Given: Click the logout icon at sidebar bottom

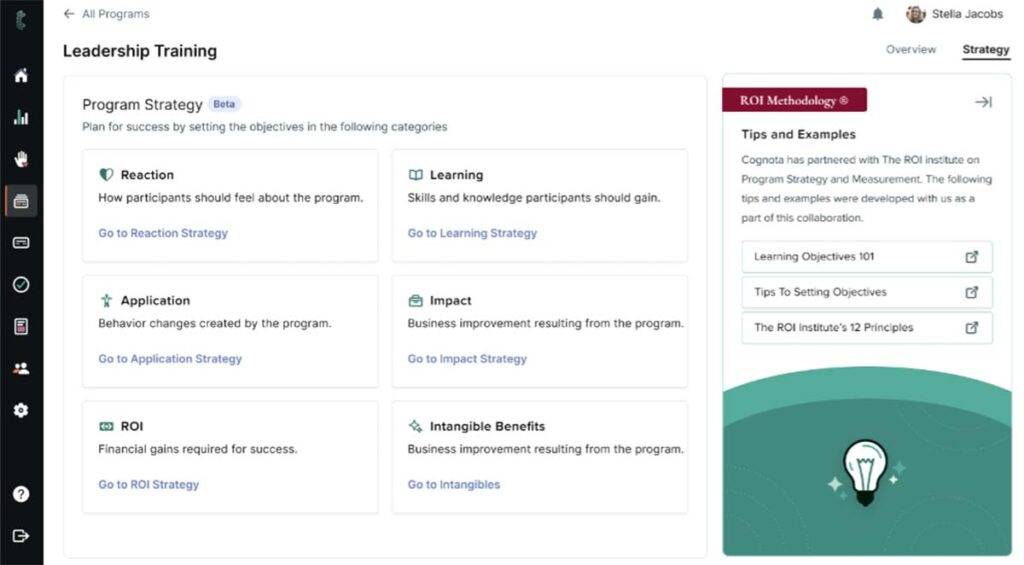Looking at the screenshot, I should [x=21, y=536].
